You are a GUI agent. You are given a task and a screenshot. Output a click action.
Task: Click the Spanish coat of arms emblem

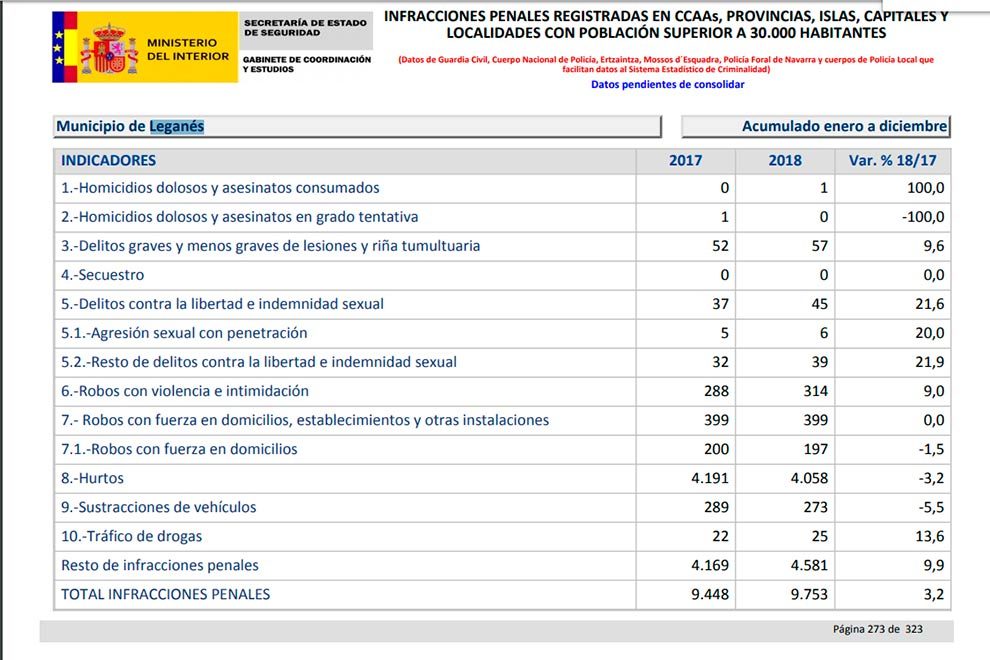pos(109,47)
